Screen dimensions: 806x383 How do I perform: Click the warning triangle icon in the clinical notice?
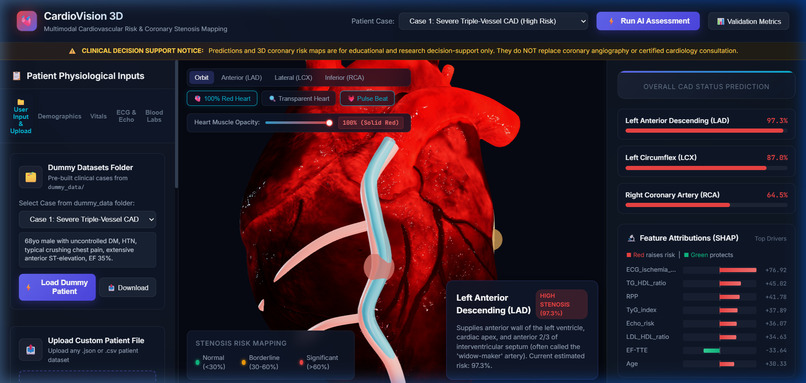coord(72,51)
